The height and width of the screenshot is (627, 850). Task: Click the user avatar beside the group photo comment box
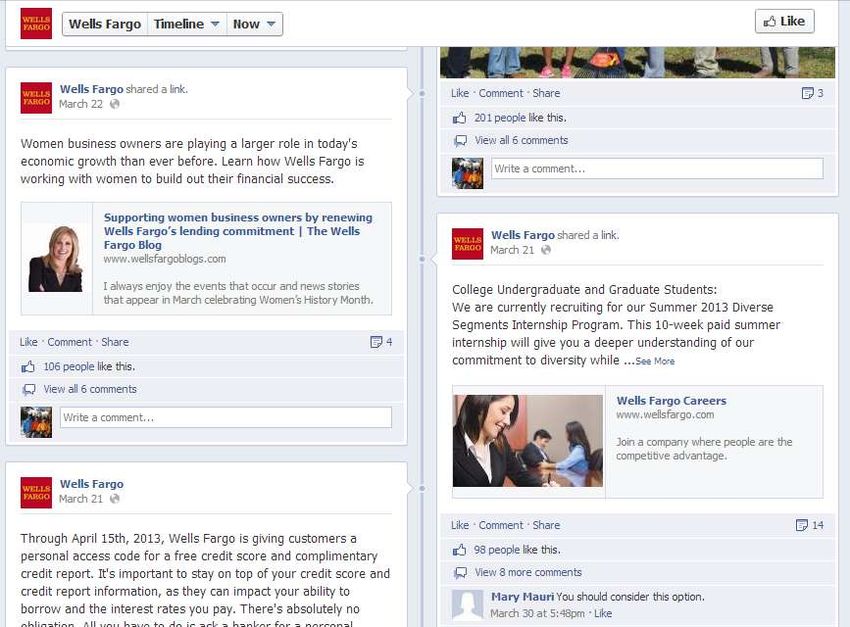pyautogui.click(x=467, y=173)
